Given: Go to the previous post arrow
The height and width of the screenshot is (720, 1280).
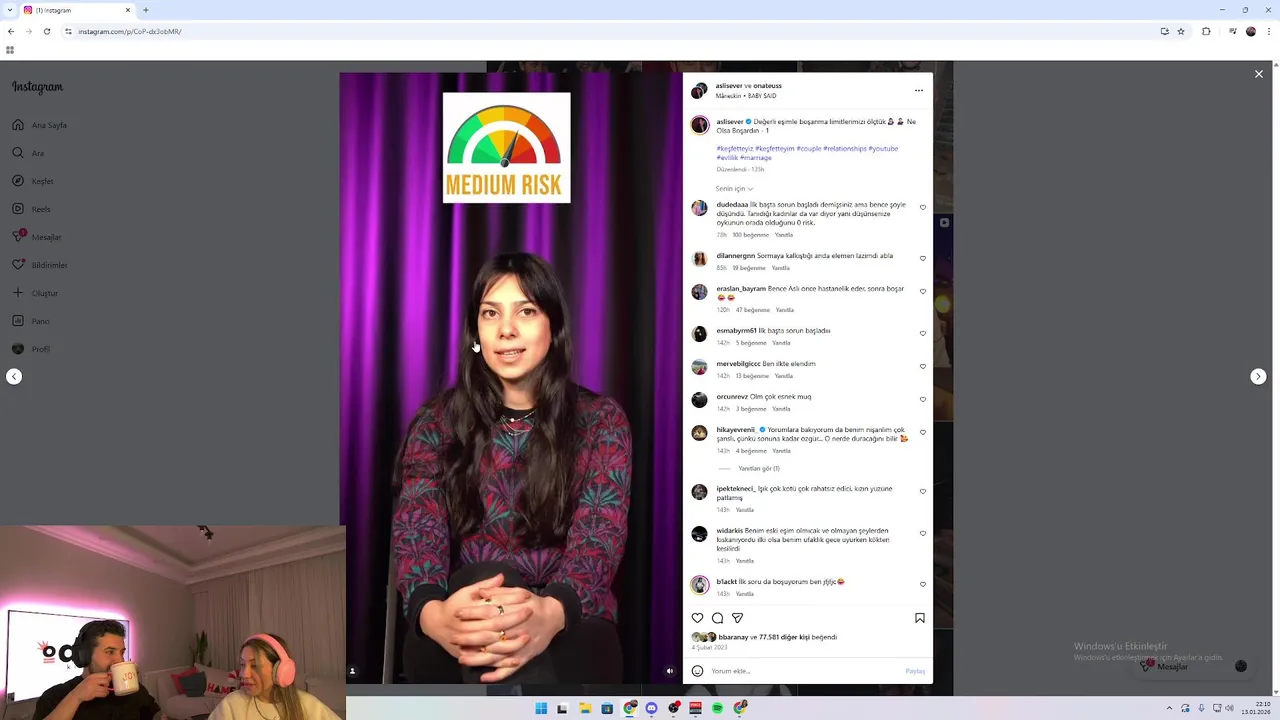Looking at the screenshot, I should coord(14,377).
